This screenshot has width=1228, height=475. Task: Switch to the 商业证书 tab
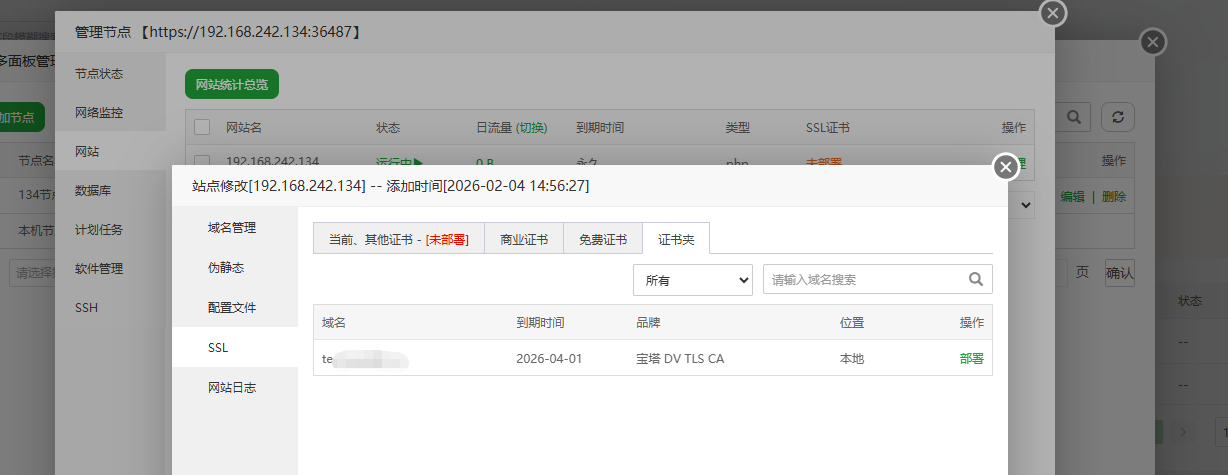pyautogui.click(x=524, y=239)
